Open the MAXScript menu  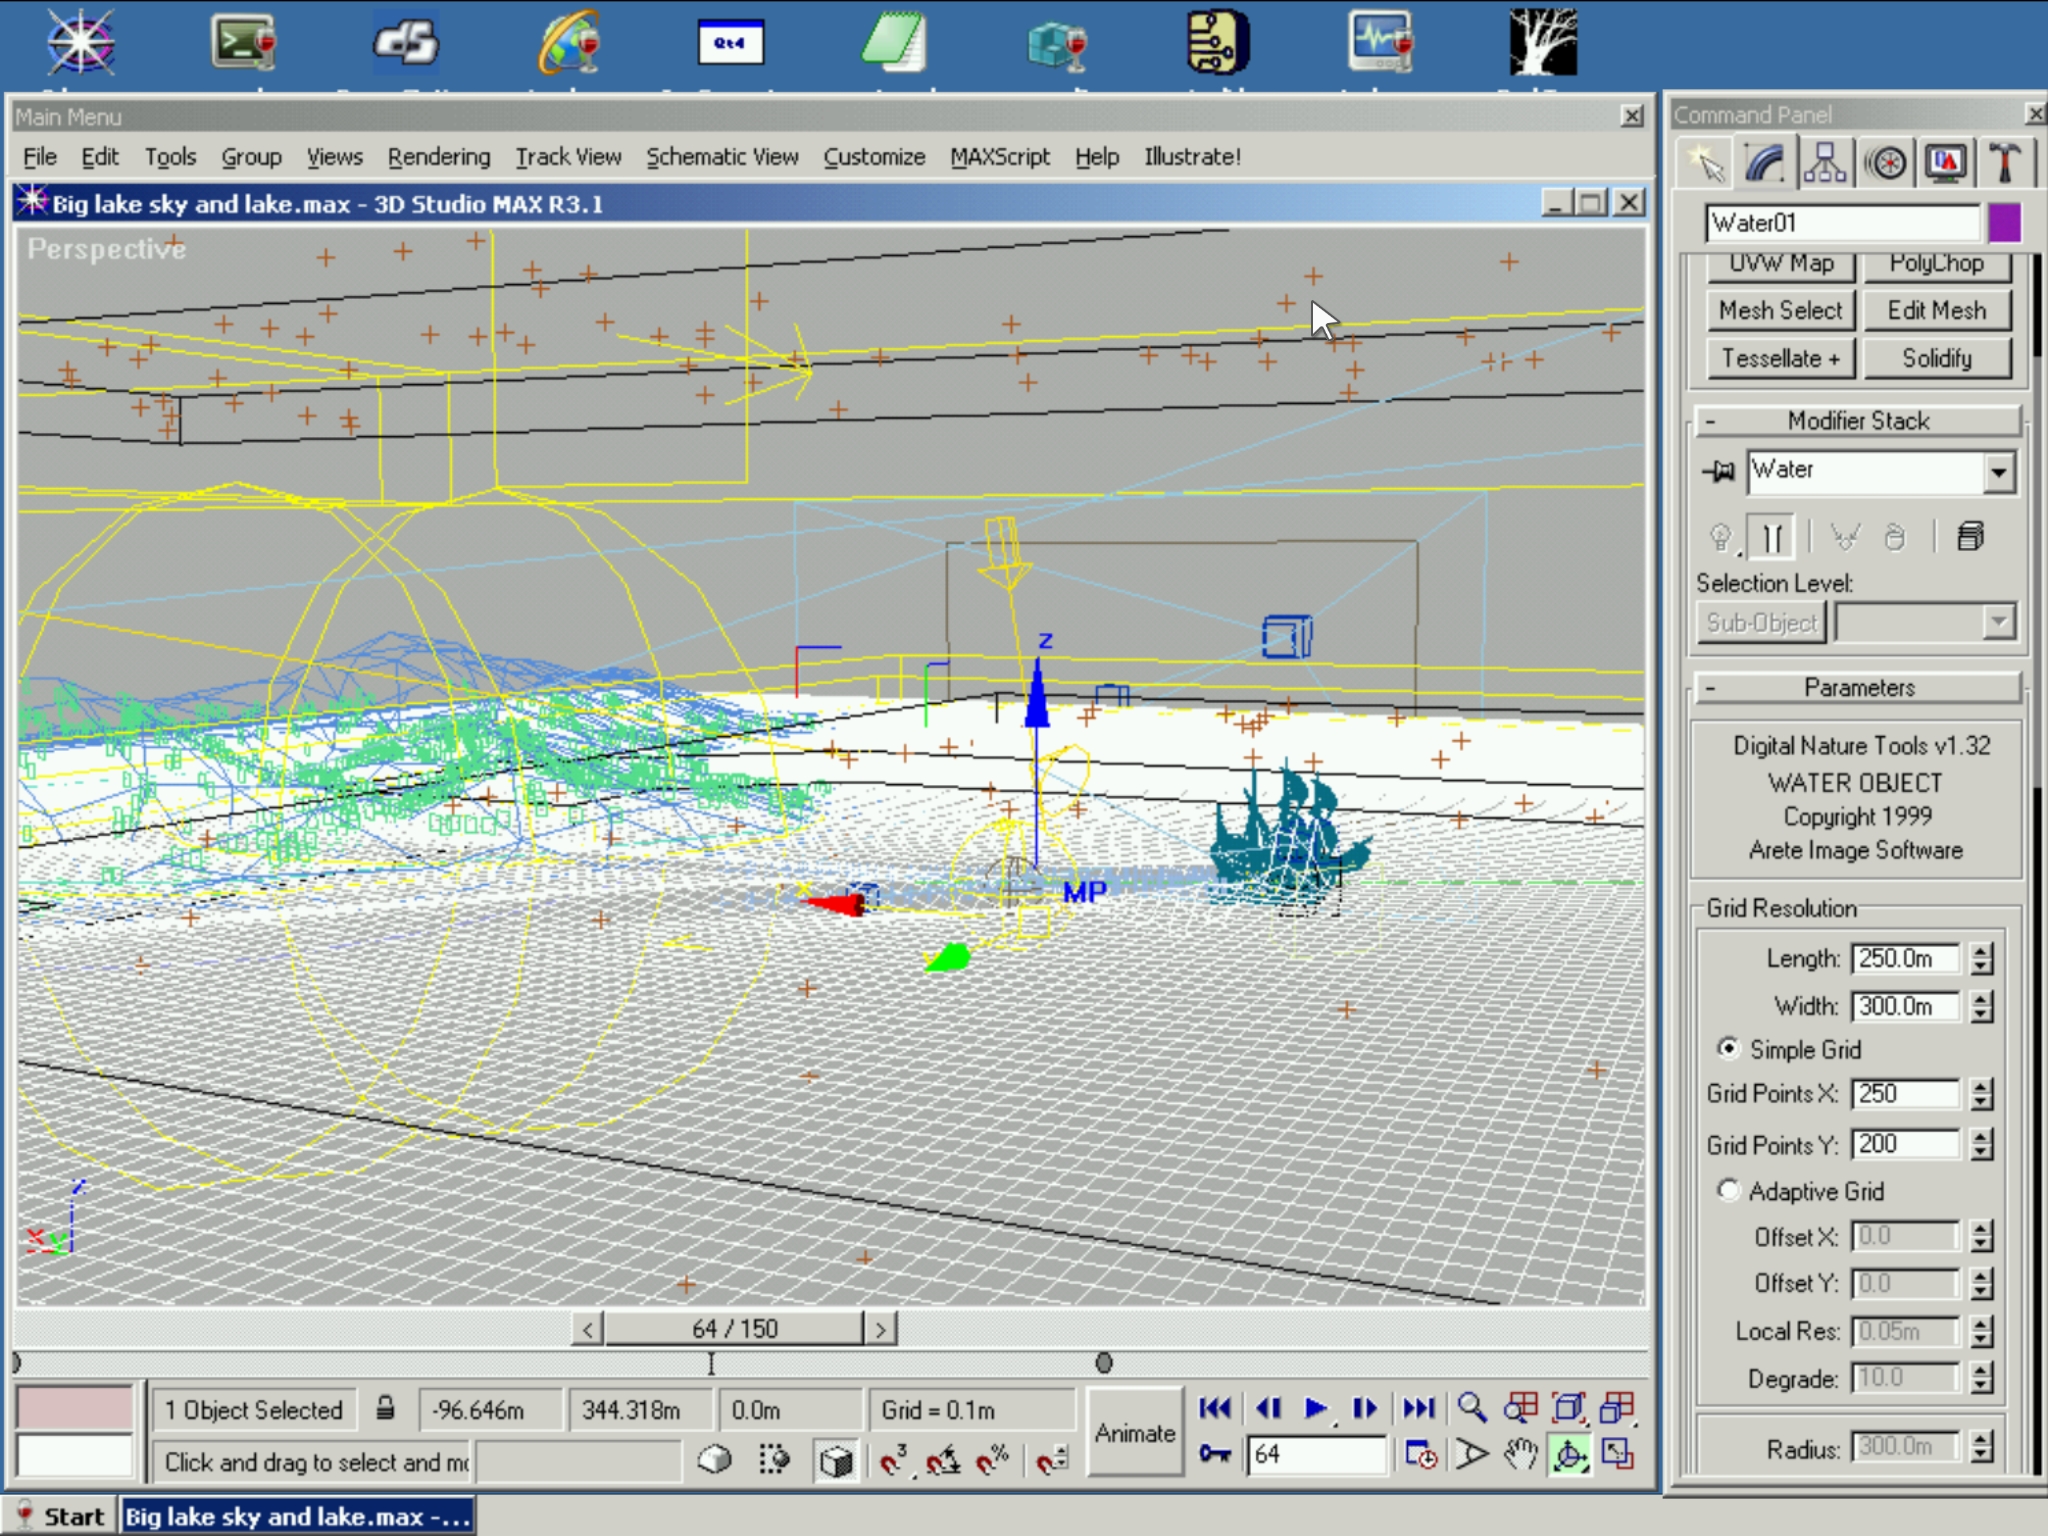999,157
